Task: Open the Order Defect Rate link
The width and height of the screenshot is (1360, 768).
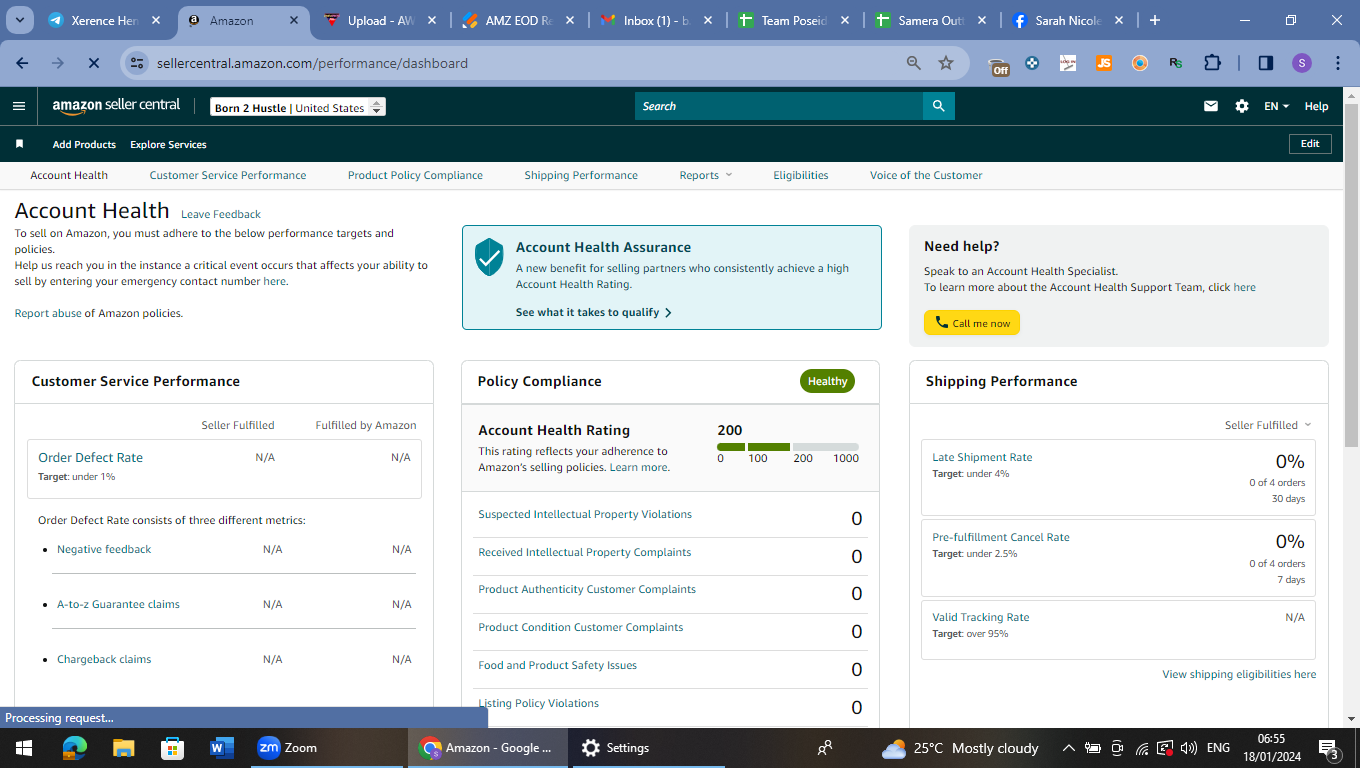Action: 91,457
